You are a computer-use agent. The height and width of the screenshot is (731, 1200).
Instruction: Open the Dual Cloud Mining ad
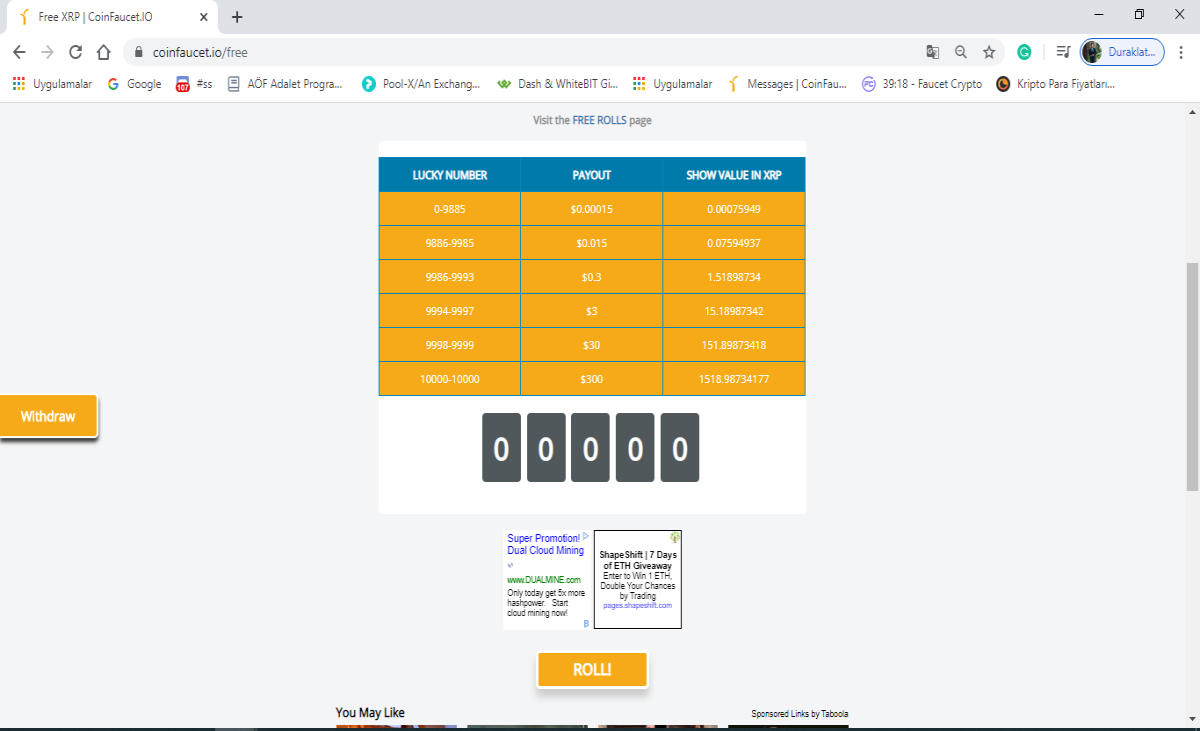coord(545,544)
